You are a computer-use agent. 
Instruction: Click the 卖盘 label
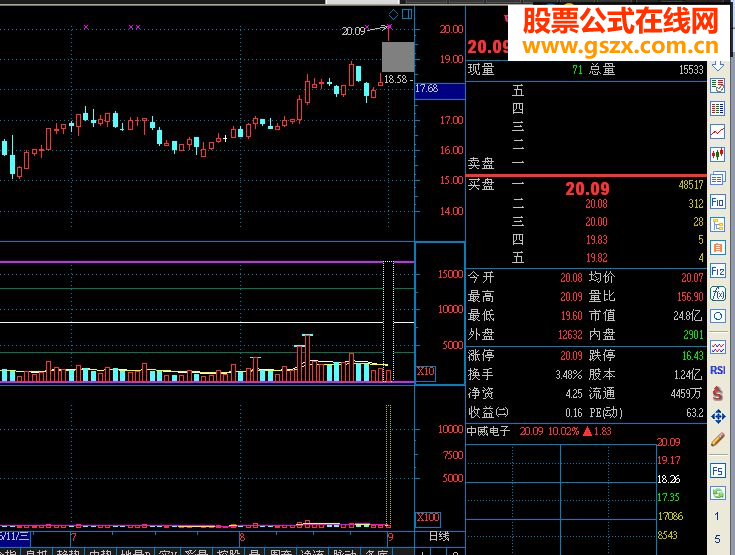481,164
